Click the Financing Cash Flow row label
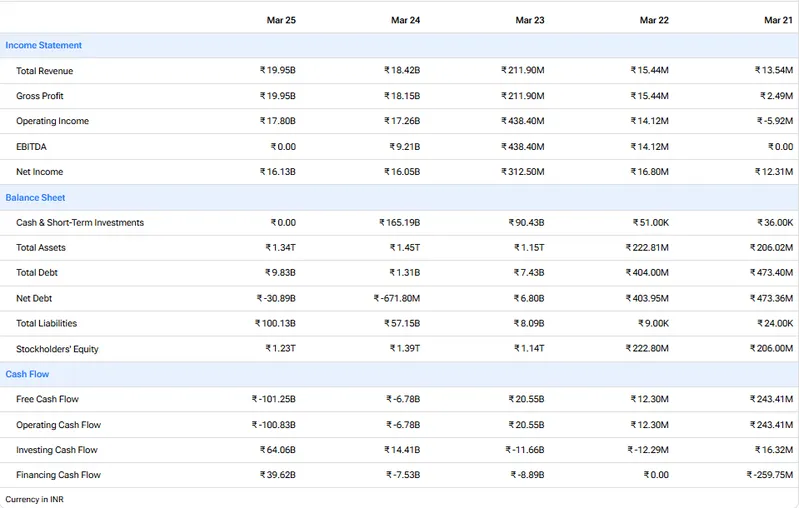The image size is (799, 508). 58,475
